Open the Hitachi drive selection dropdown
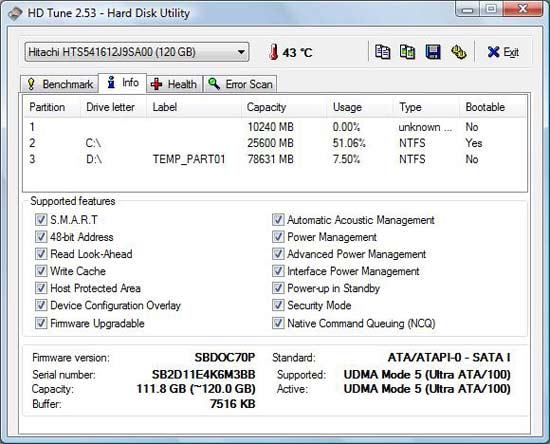 click(137, 52)
